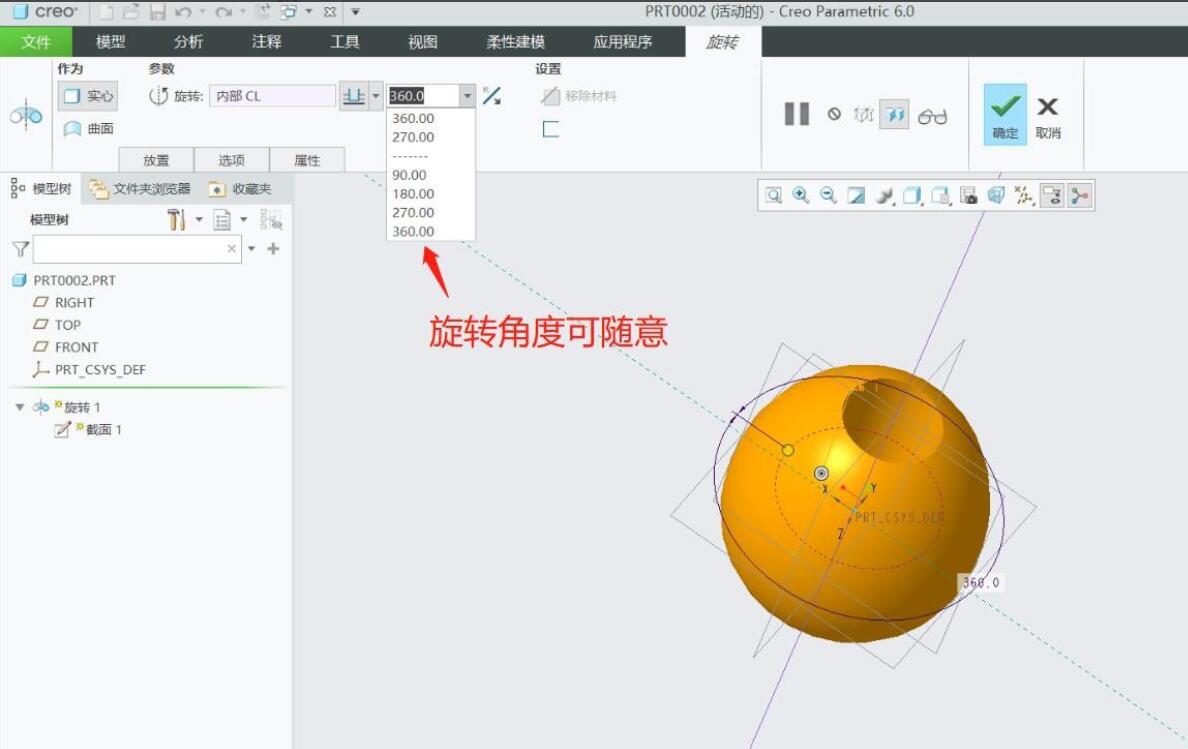Click the thicken sketch icon under 设置
The height and width of the screenshot is (749, 1188).
pyautogui.click(x=551, y=130)
